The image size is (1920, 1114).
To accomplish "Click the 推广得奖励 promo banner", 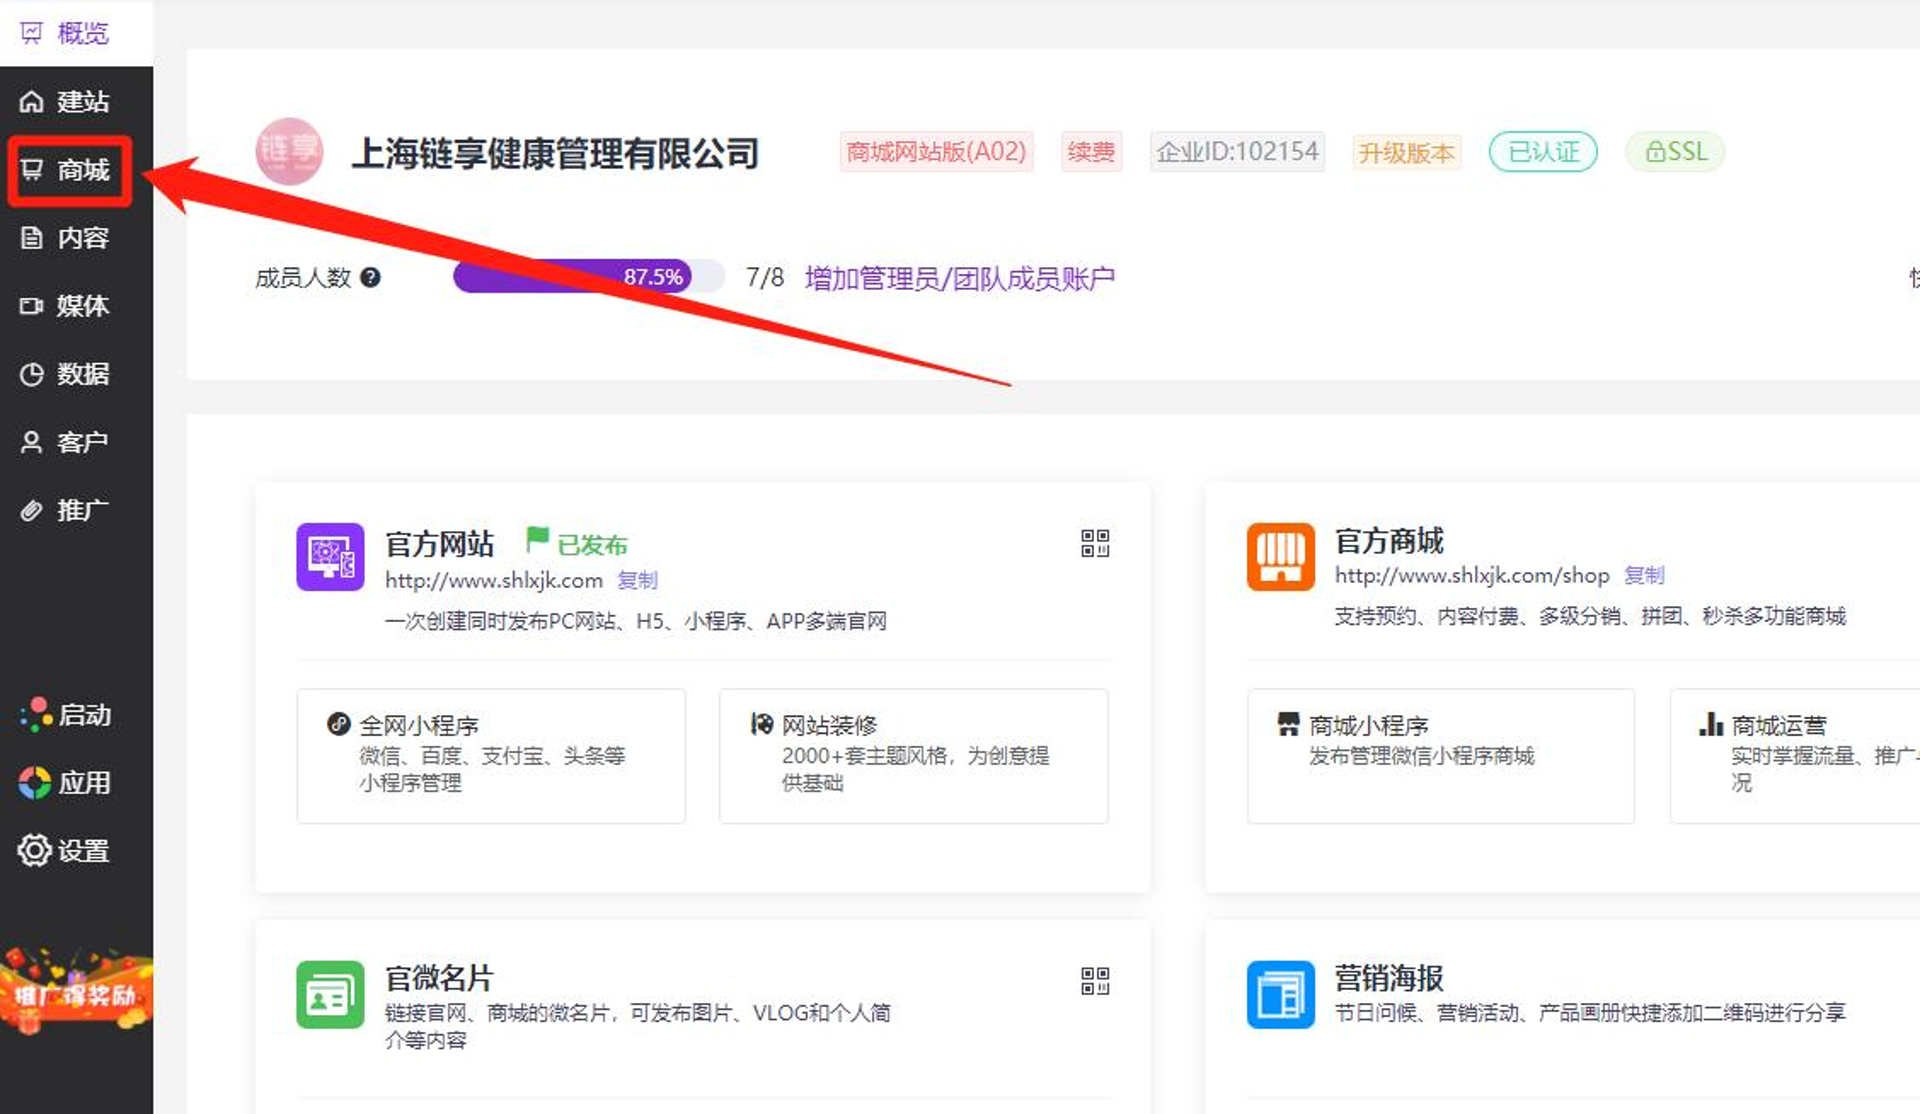I will coord(76,992).
